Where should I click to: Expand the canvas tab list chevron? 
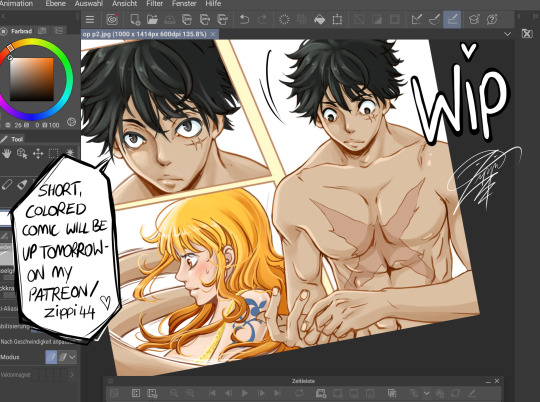tap(507, 34)
